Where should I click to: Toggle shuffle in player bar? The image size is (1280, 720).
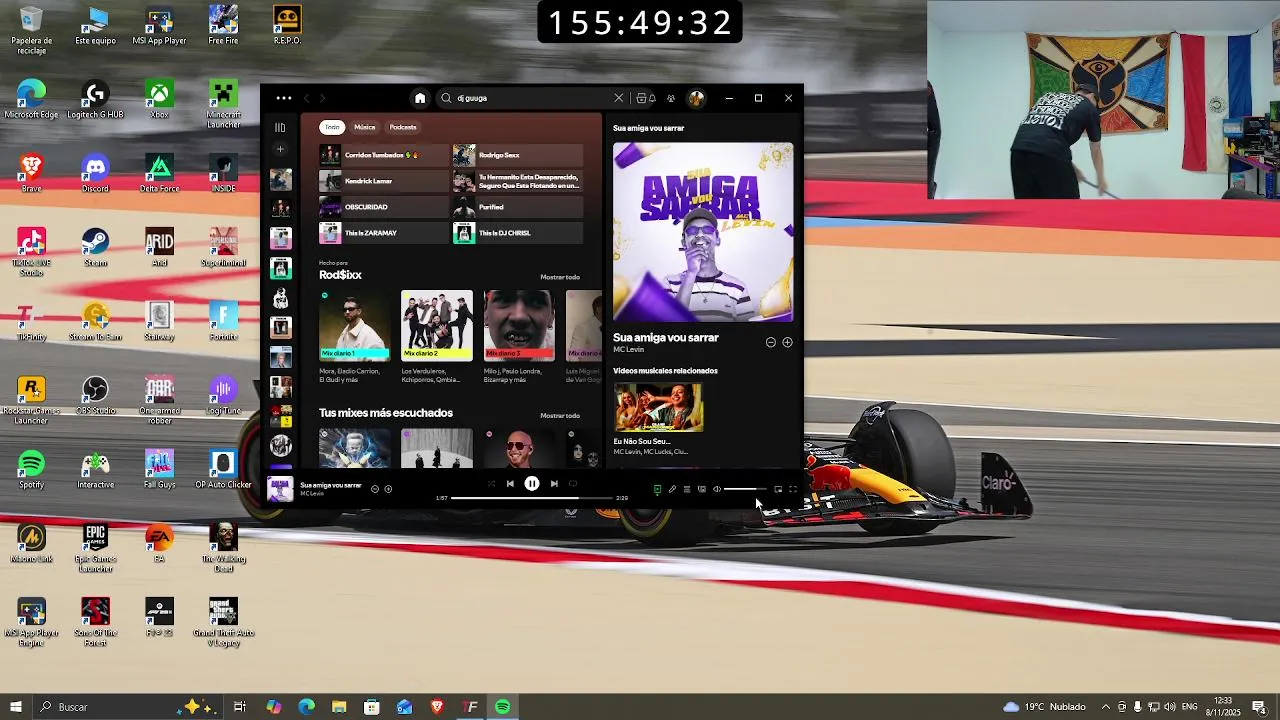pos(491,484)
